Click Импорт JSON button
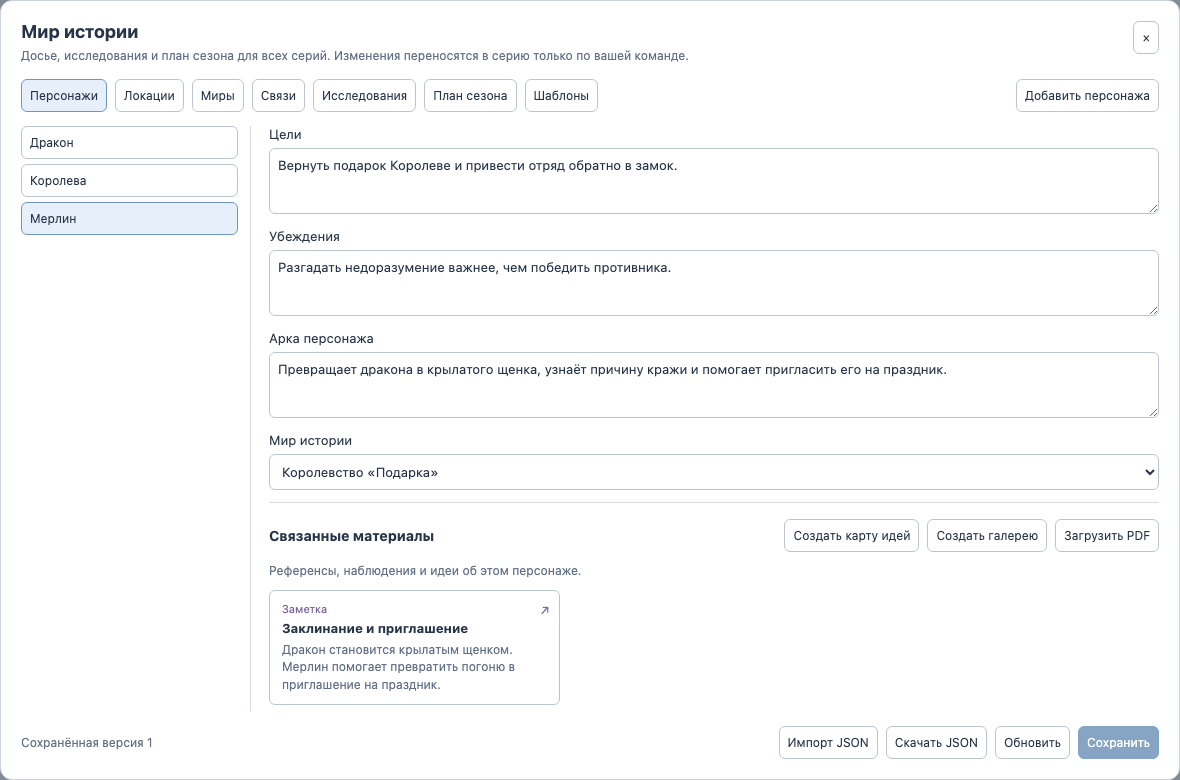Viewport: 1180px width, 780px height. 828,742
